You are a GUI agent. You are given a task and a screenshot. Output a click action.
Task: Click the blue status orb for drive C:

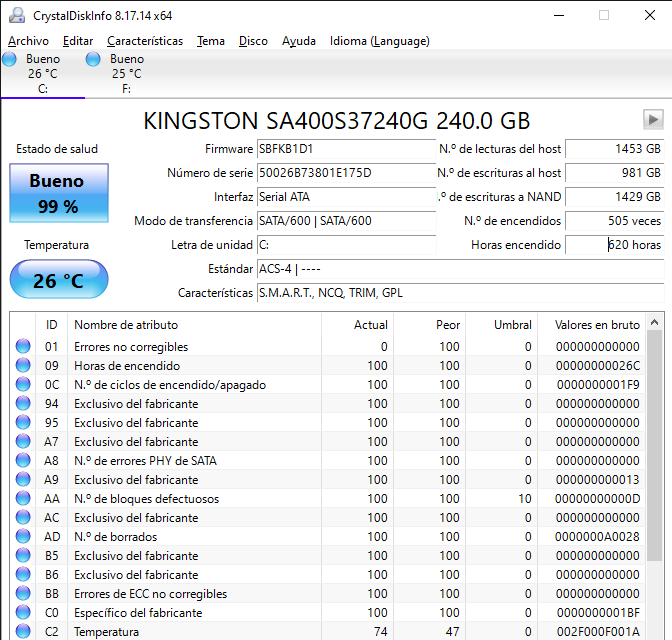9,59
